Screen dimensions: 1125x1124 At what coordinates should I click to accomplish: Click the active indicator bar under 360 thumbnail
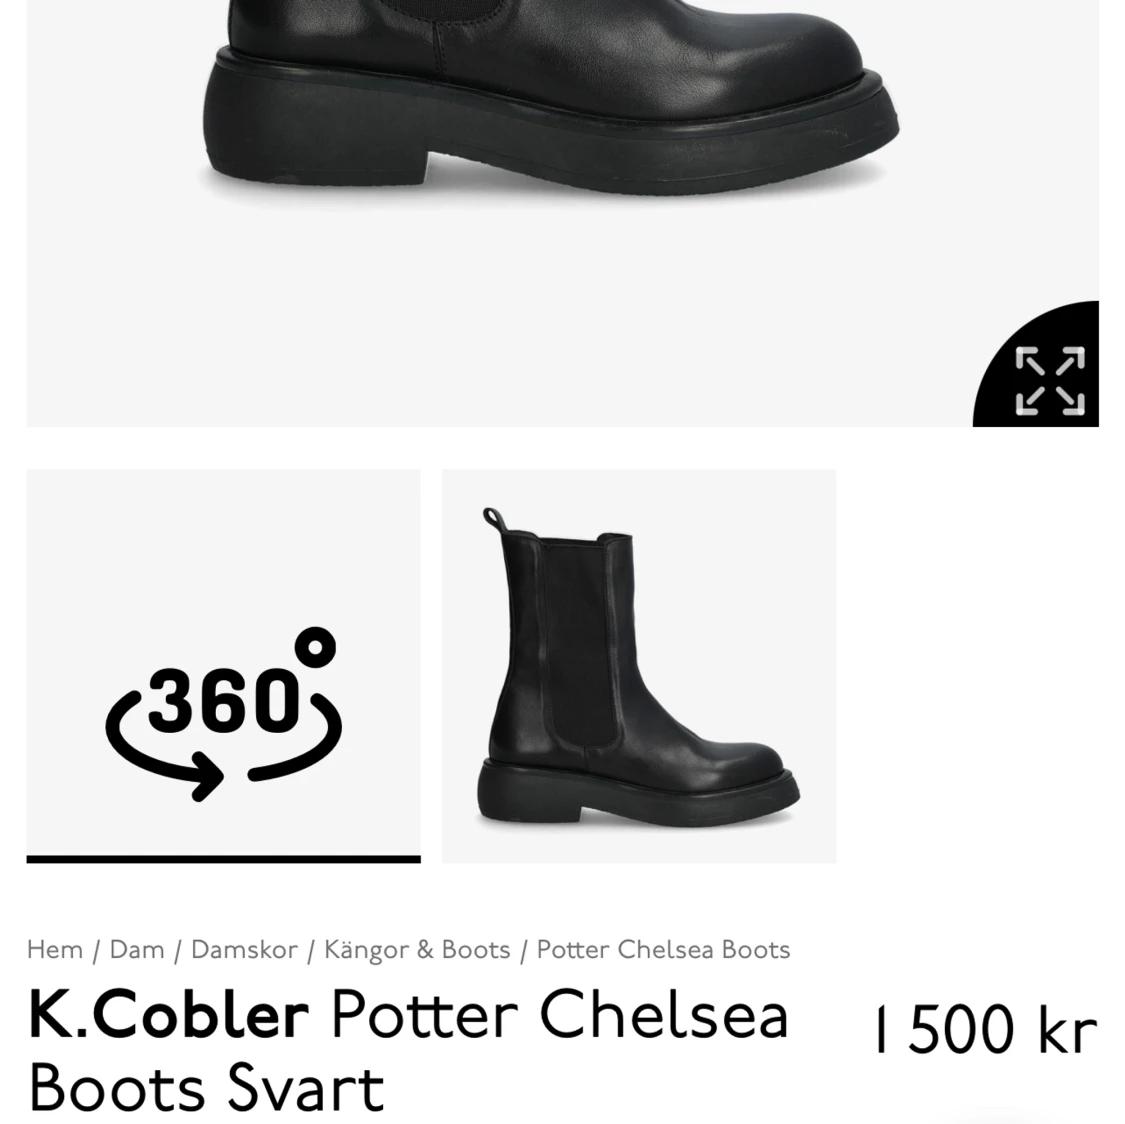(x=223, y=859)
